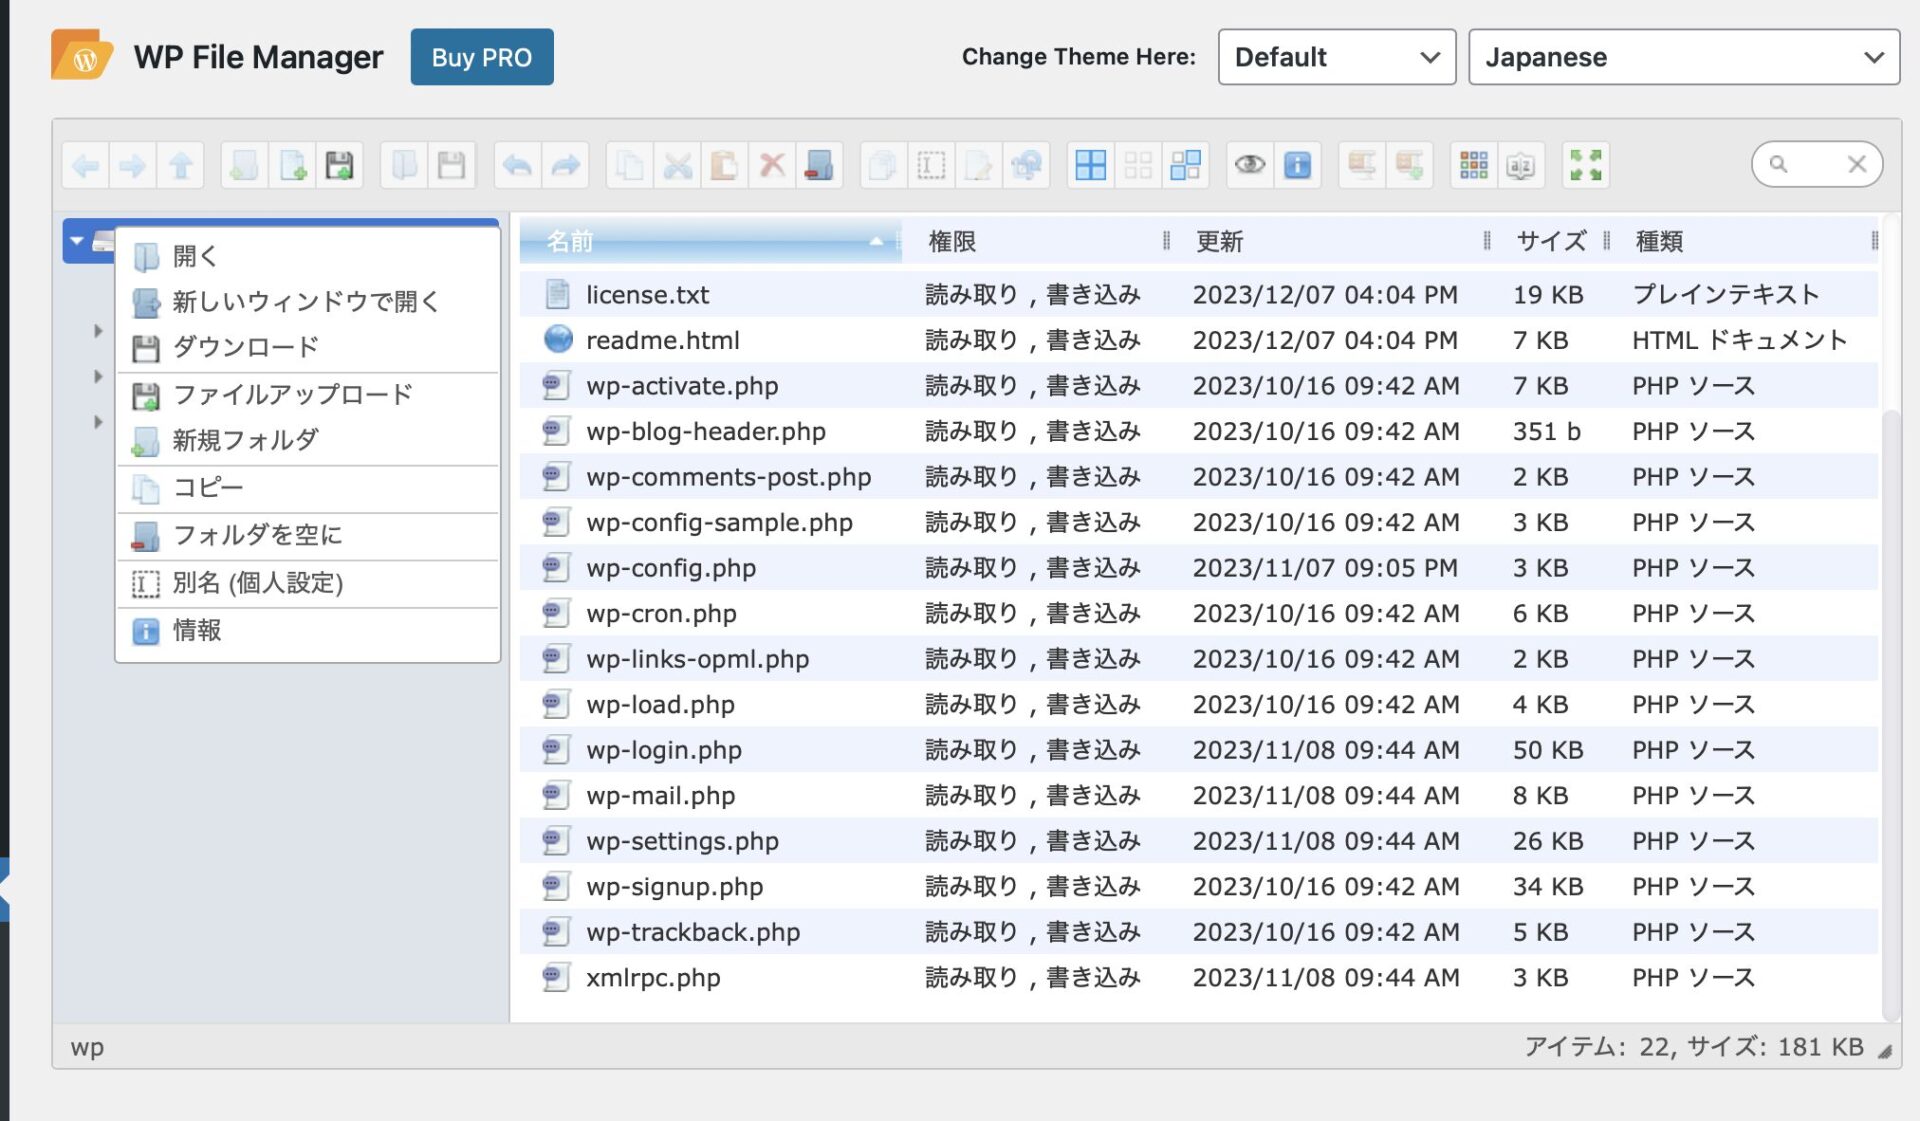1920x1121 pixels.
Task: Select the wp-config.php file row
Action: (670, 568)
